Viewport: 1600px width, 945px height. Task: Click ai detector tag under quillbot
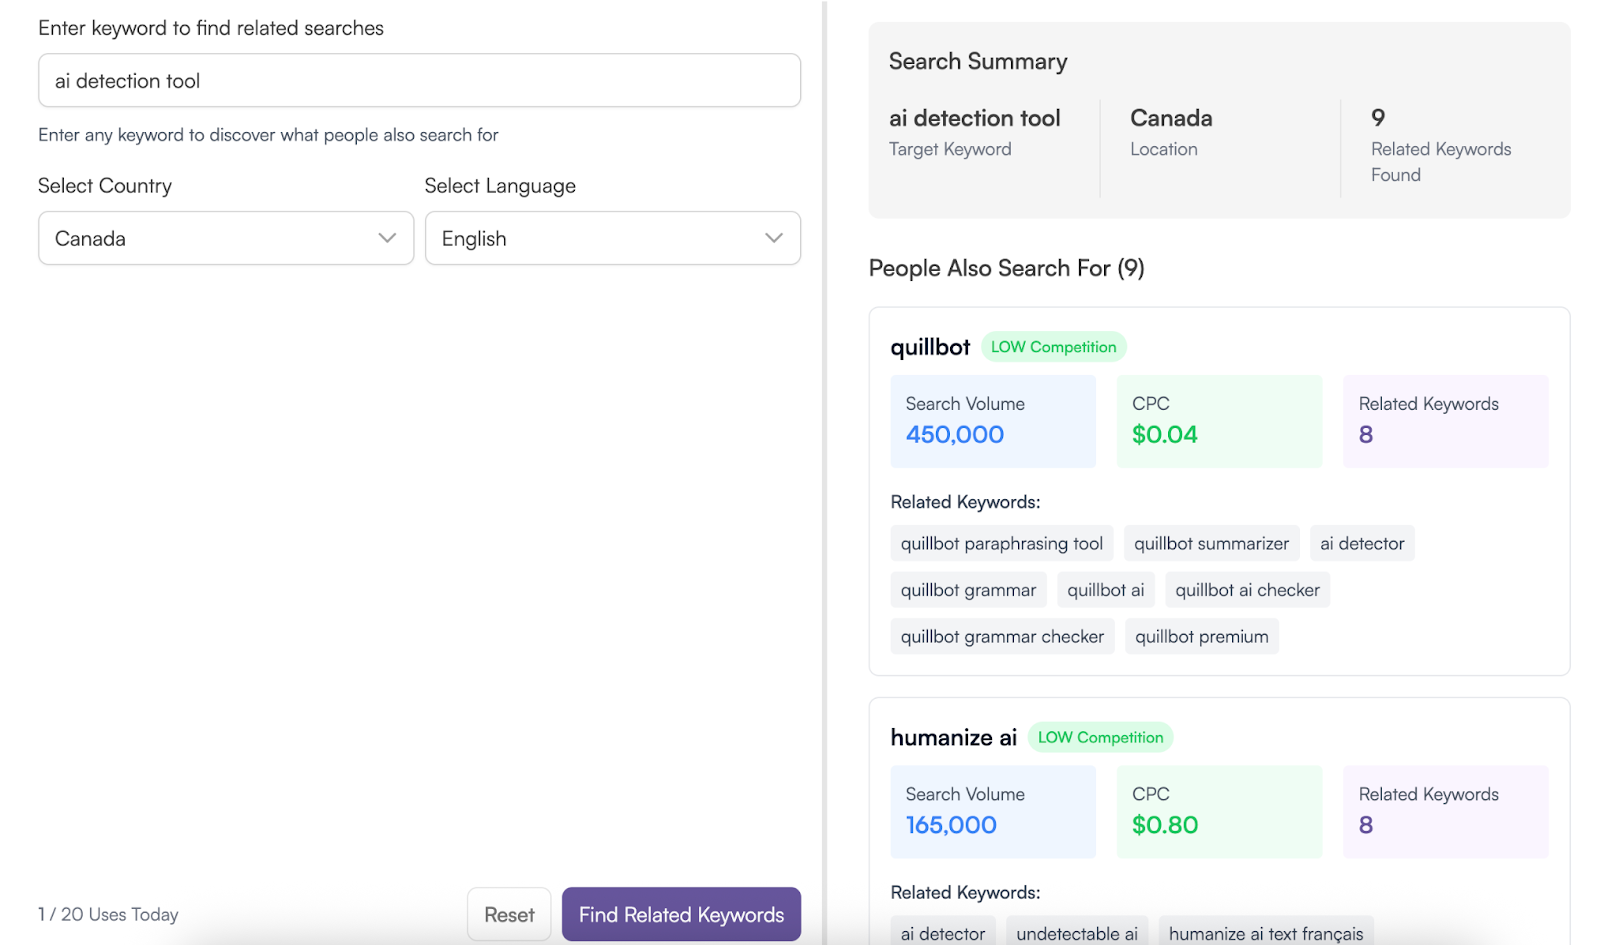1362,543
